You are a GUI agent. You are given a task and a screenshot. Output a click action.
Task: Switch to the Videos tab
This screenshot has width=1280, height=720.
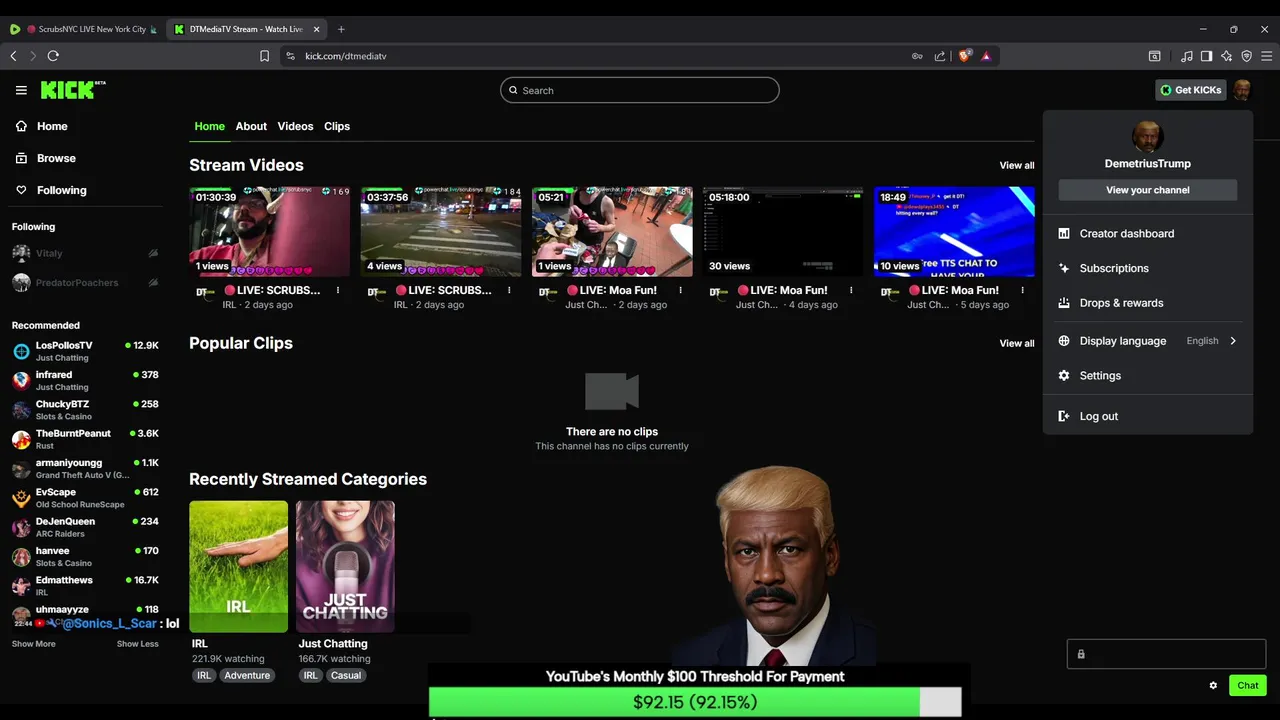[295, 126]
